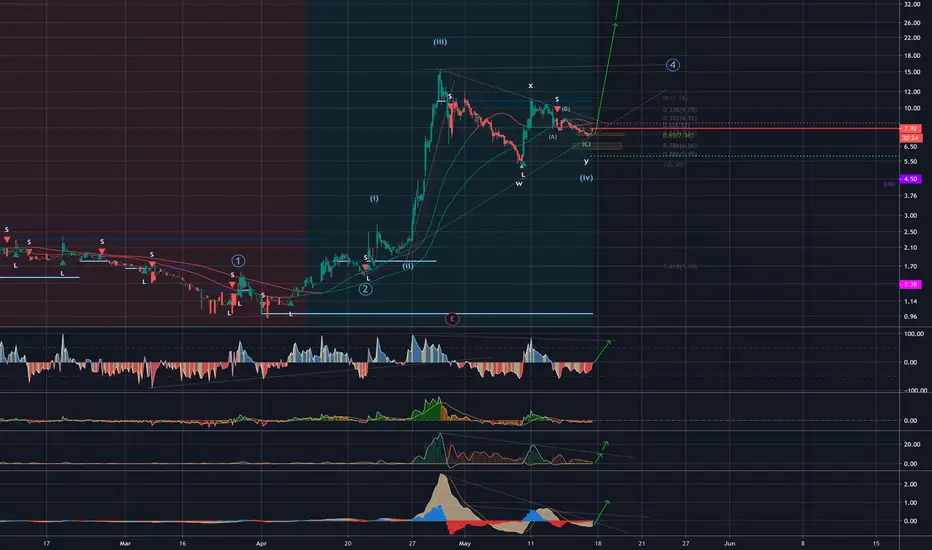Click the S label above wave (B) triangle
Screen dimensions: 932x550
(x=557, y=99)
